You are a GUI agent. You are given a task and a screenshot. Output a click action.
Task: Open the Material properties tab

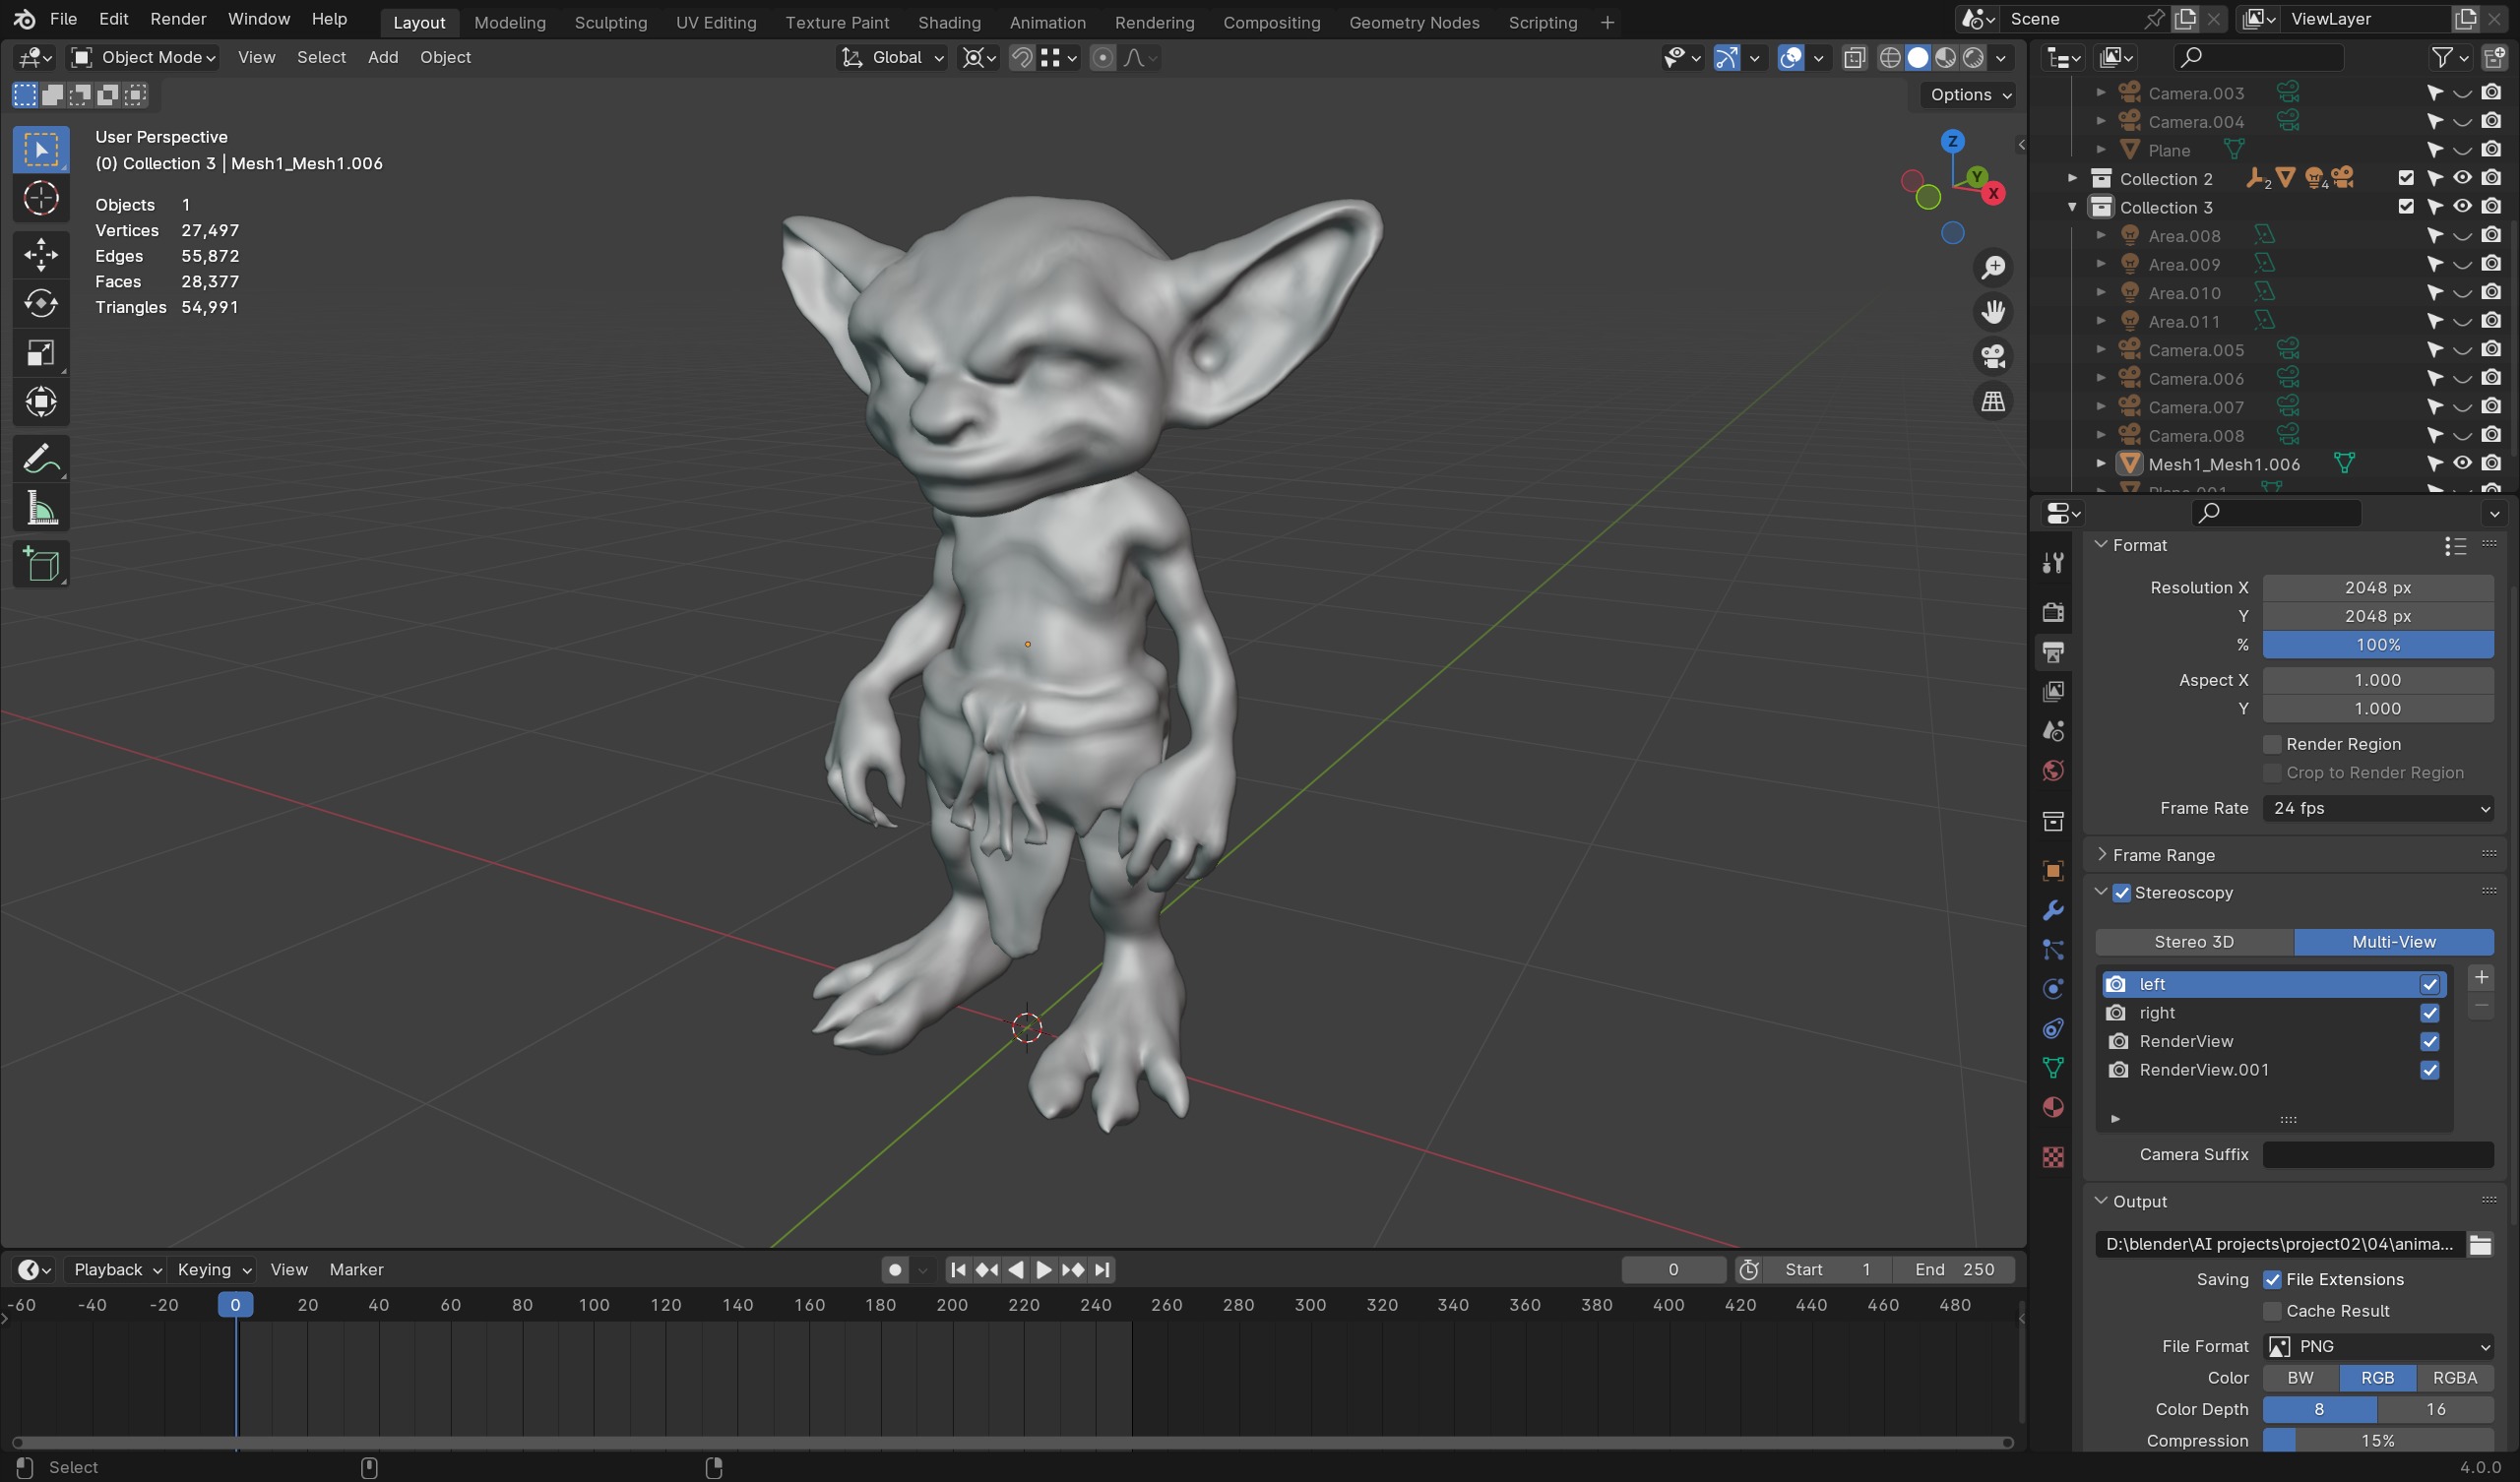2053,1107
